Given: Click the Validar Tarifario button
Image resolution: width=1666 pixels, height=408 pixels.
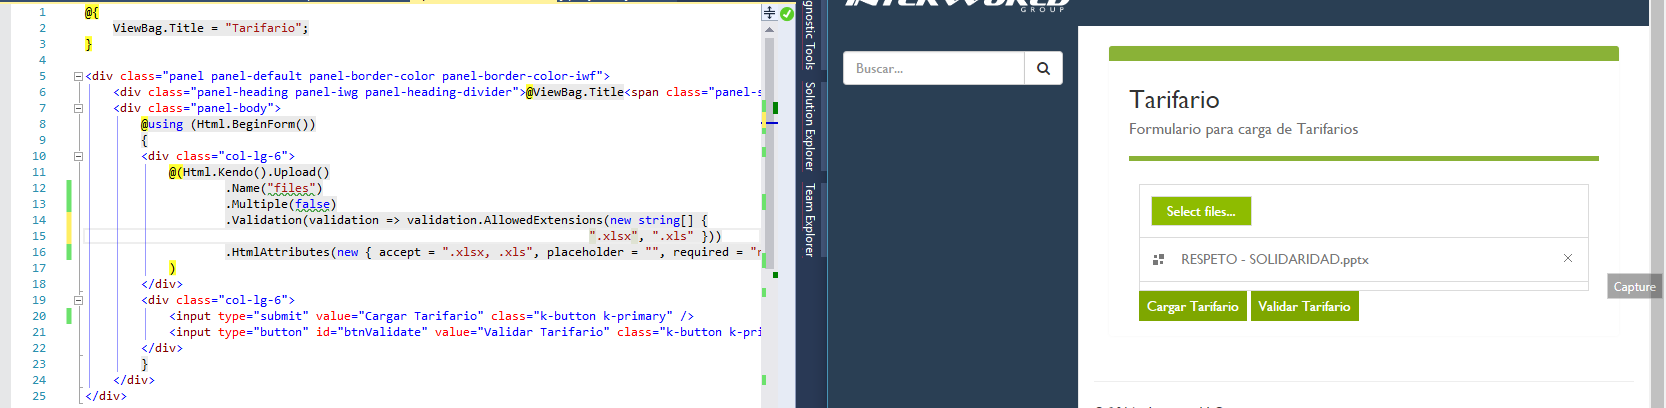Looking at the screenshot, I should [x=1304, y=306].
